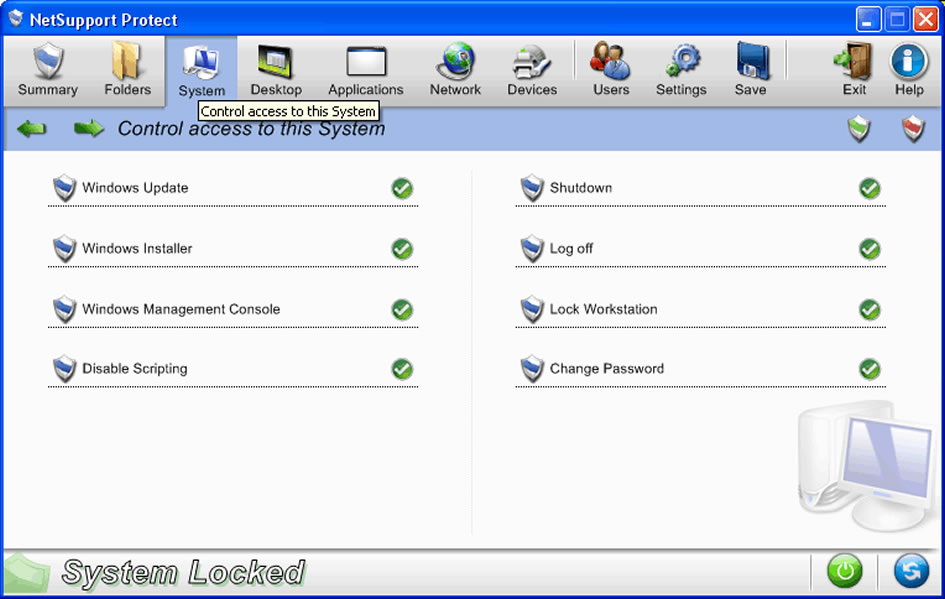Select the Change Password label

click(x=606, y=369)
